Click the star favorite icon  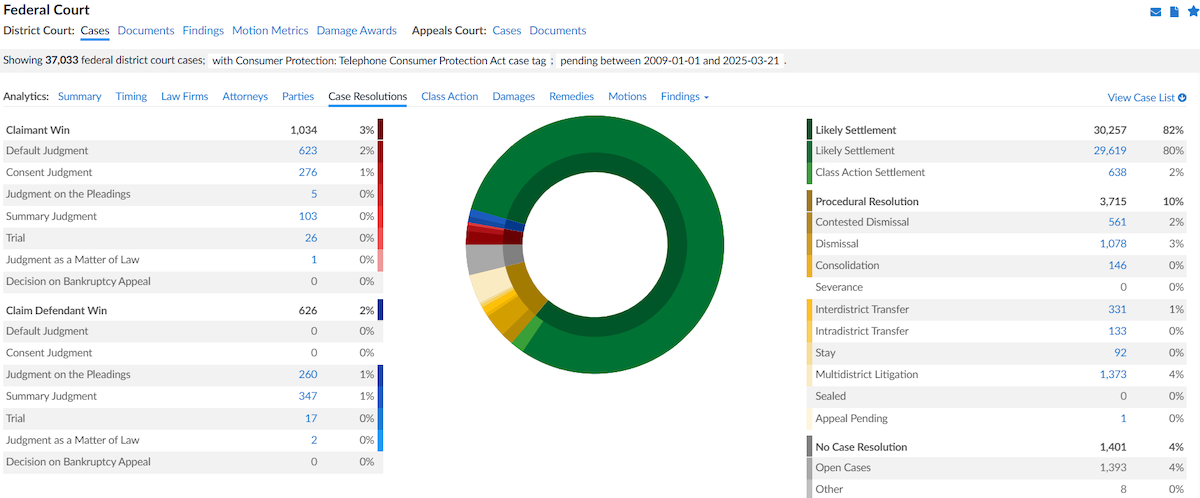pos(1191,12)
